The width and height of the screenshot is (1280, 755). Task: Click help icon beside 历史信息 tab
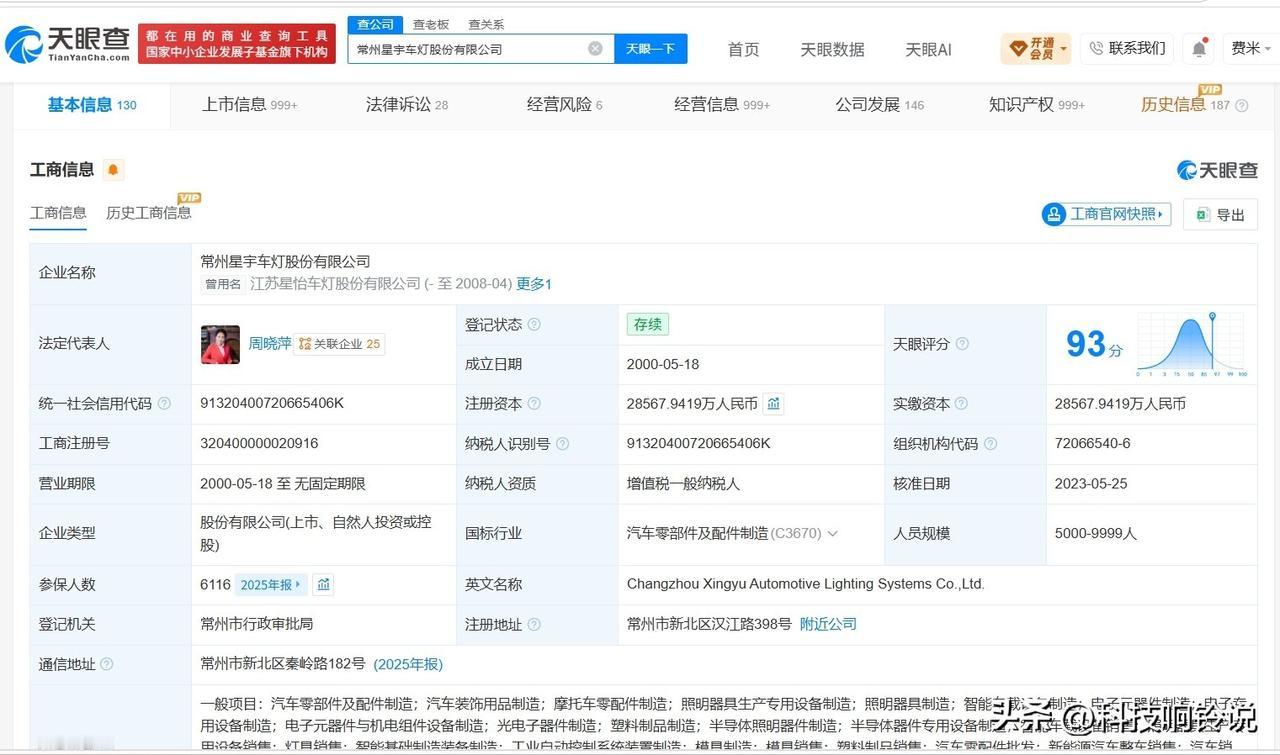(1242, 105)
